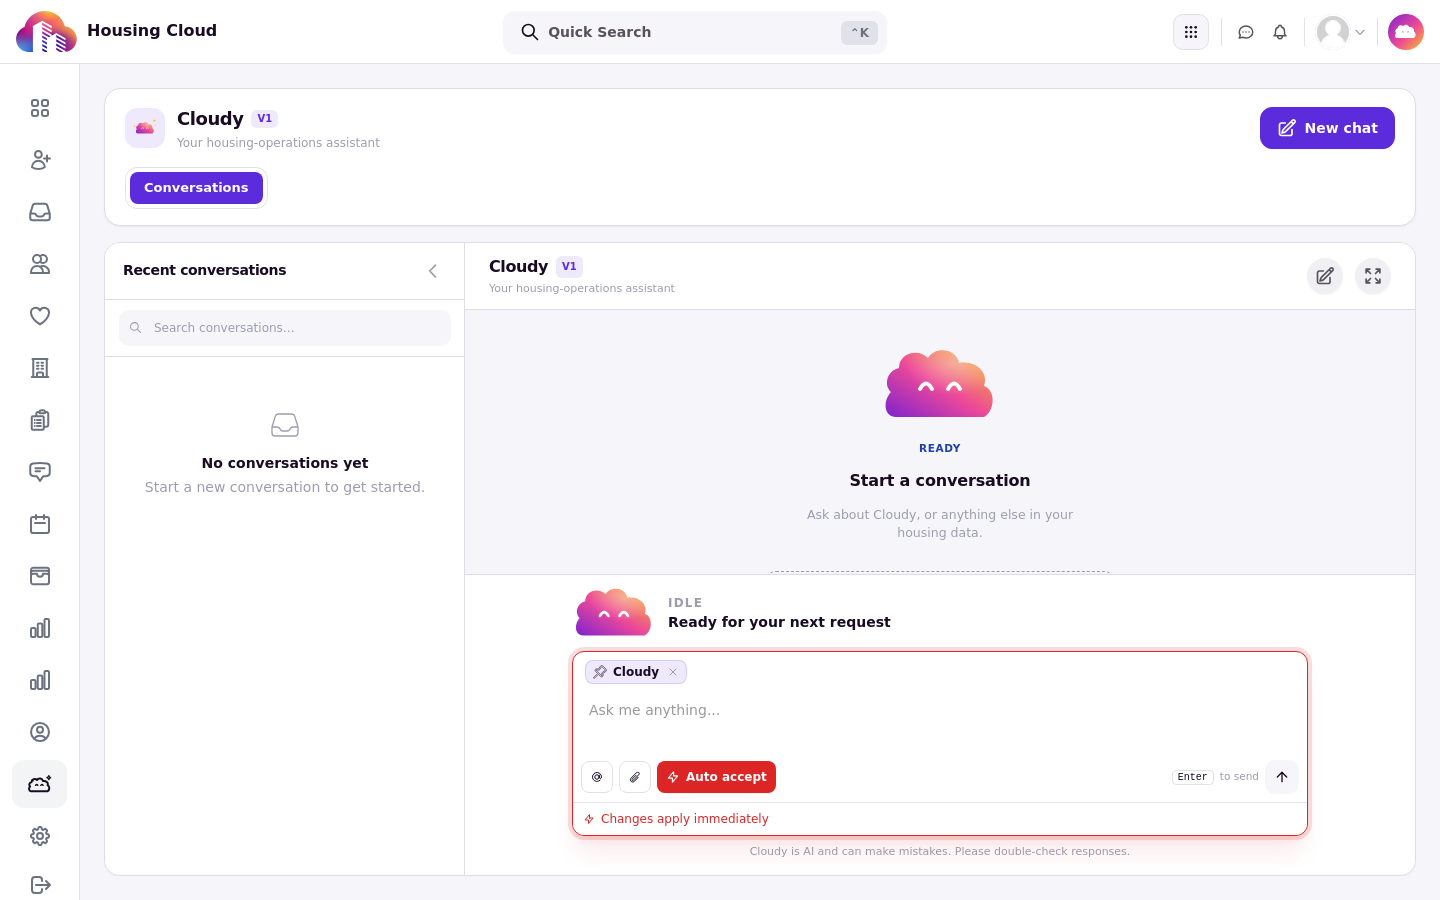Open the profile circle sidebar icon

click(x=40, y=732)
